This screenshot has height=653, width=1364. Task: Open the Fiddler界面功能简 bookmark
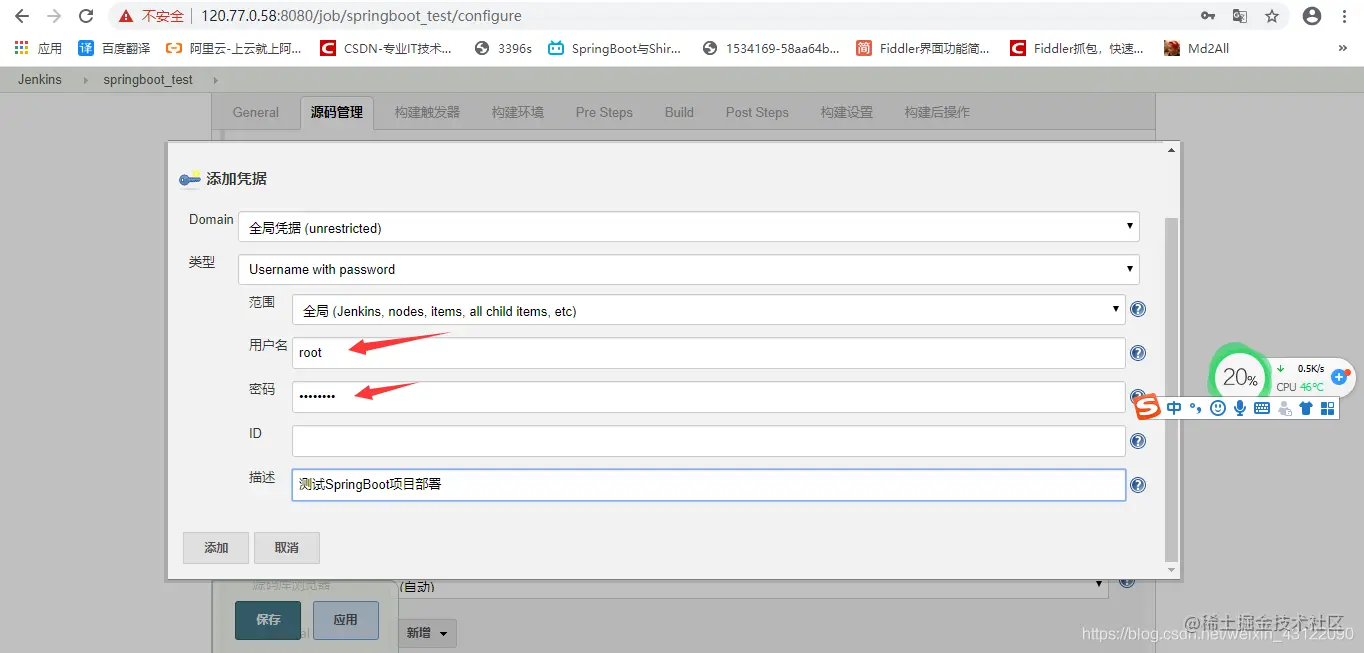(x=923, y=48)
